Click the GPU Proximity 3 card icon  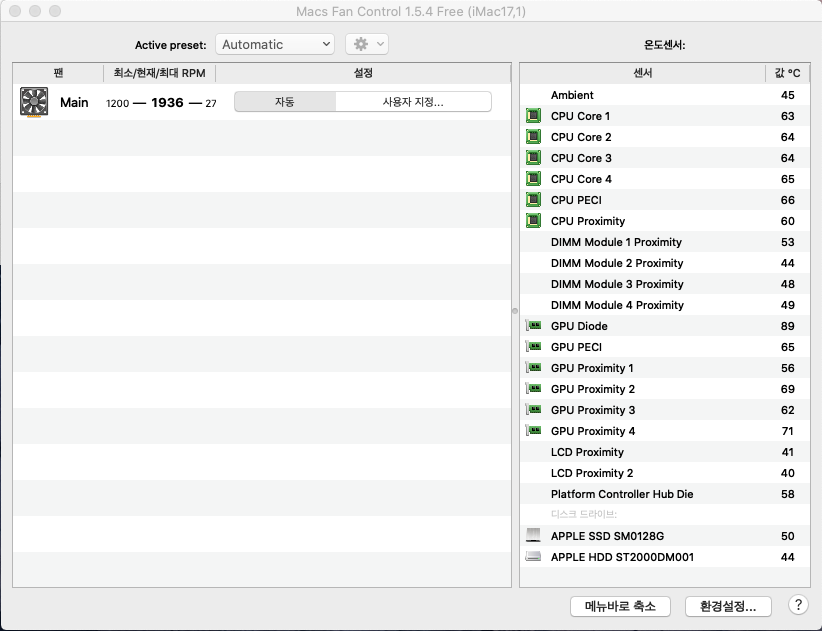tap(533, 410)
